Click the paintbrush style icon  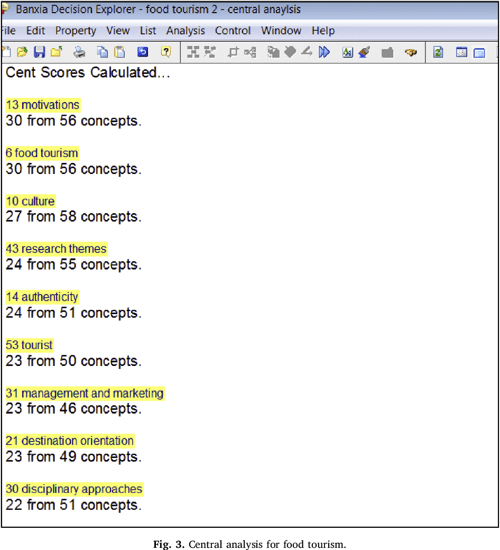tap(365, 52)
